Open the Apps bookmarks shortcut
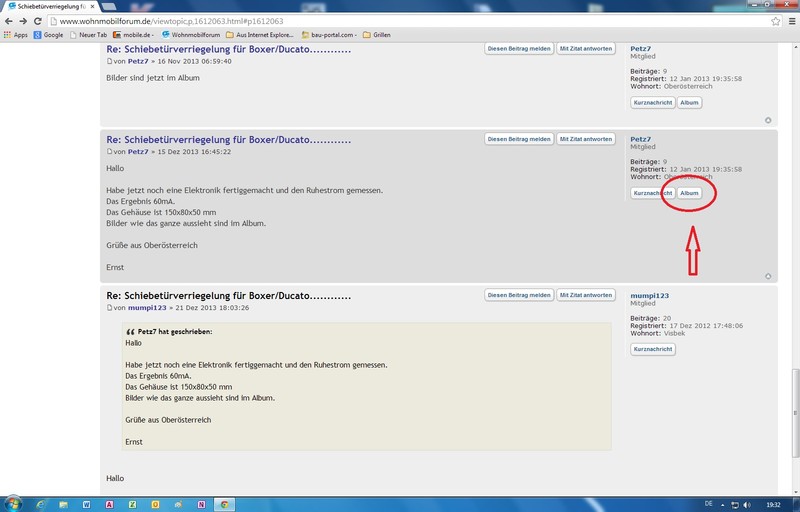 [x=15, y=34]
